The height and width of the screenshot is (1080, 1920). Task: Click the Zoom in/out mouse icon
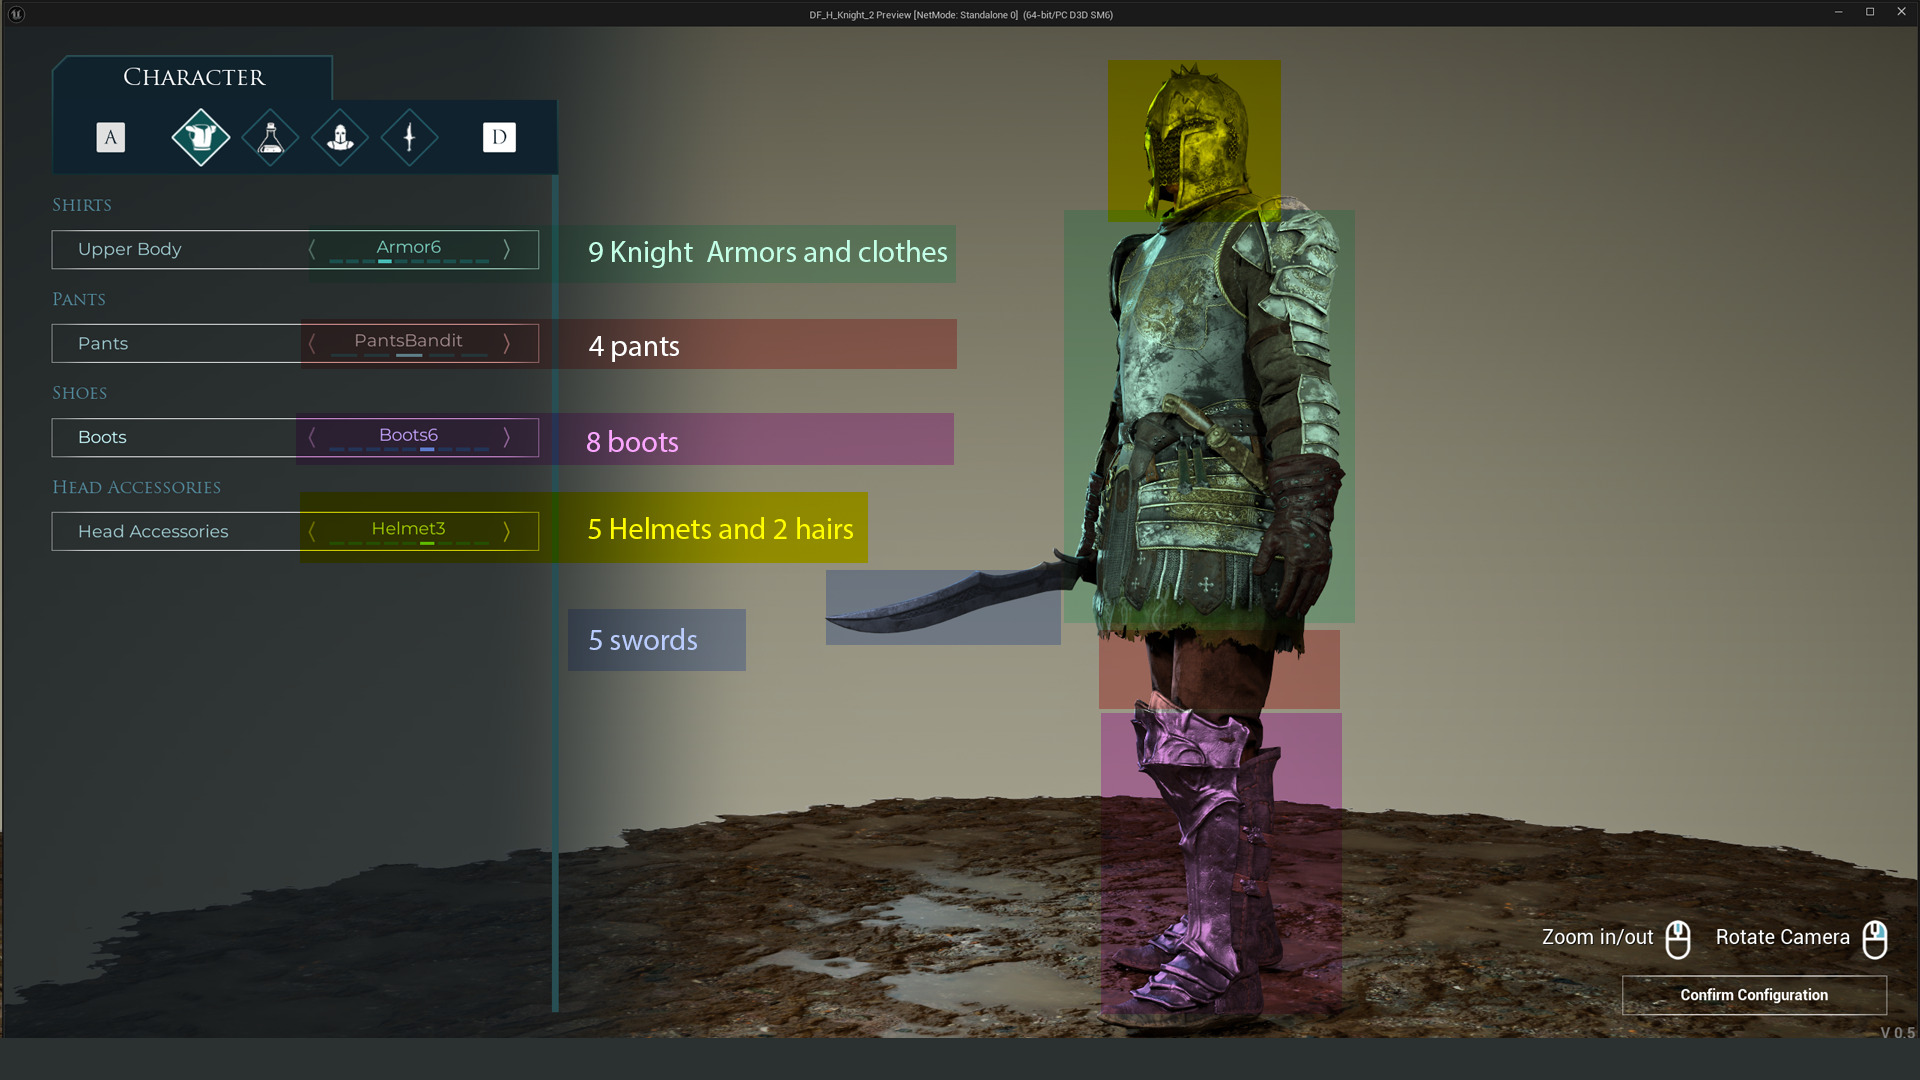point(1678,939)
